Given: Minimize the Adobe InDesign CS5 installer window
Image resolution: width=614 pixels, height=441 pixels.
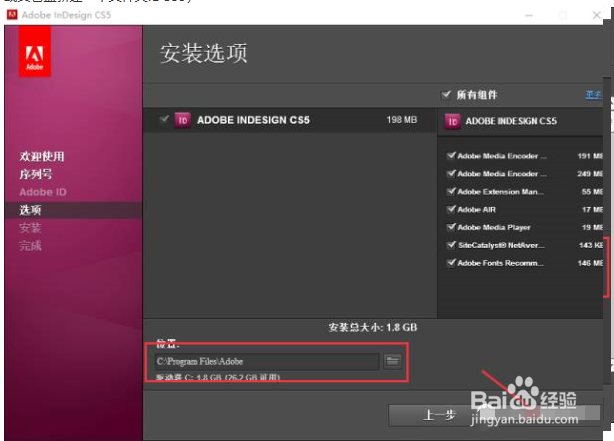Looking at the screenshot, I should point(529,15).
